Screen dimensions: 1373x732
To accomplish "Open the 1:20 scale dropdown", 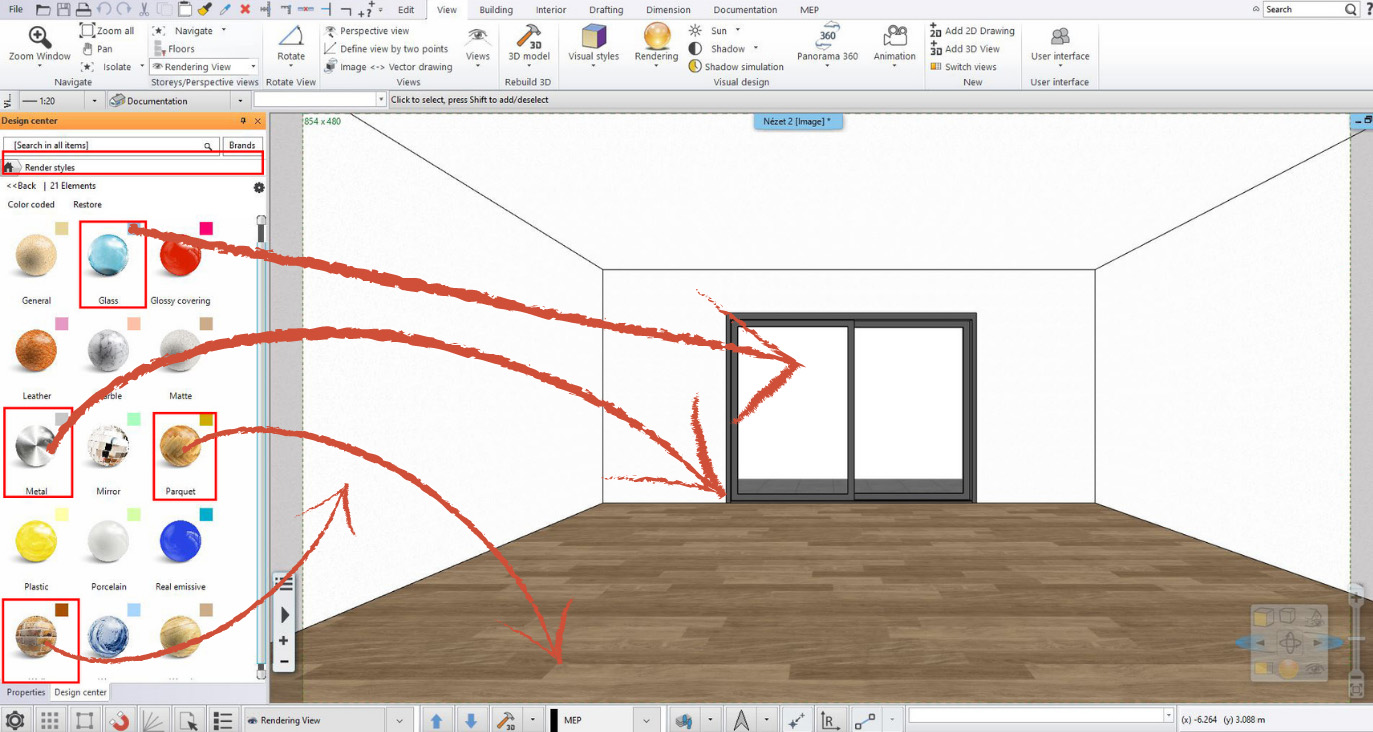I will click(x=95, y=100).
